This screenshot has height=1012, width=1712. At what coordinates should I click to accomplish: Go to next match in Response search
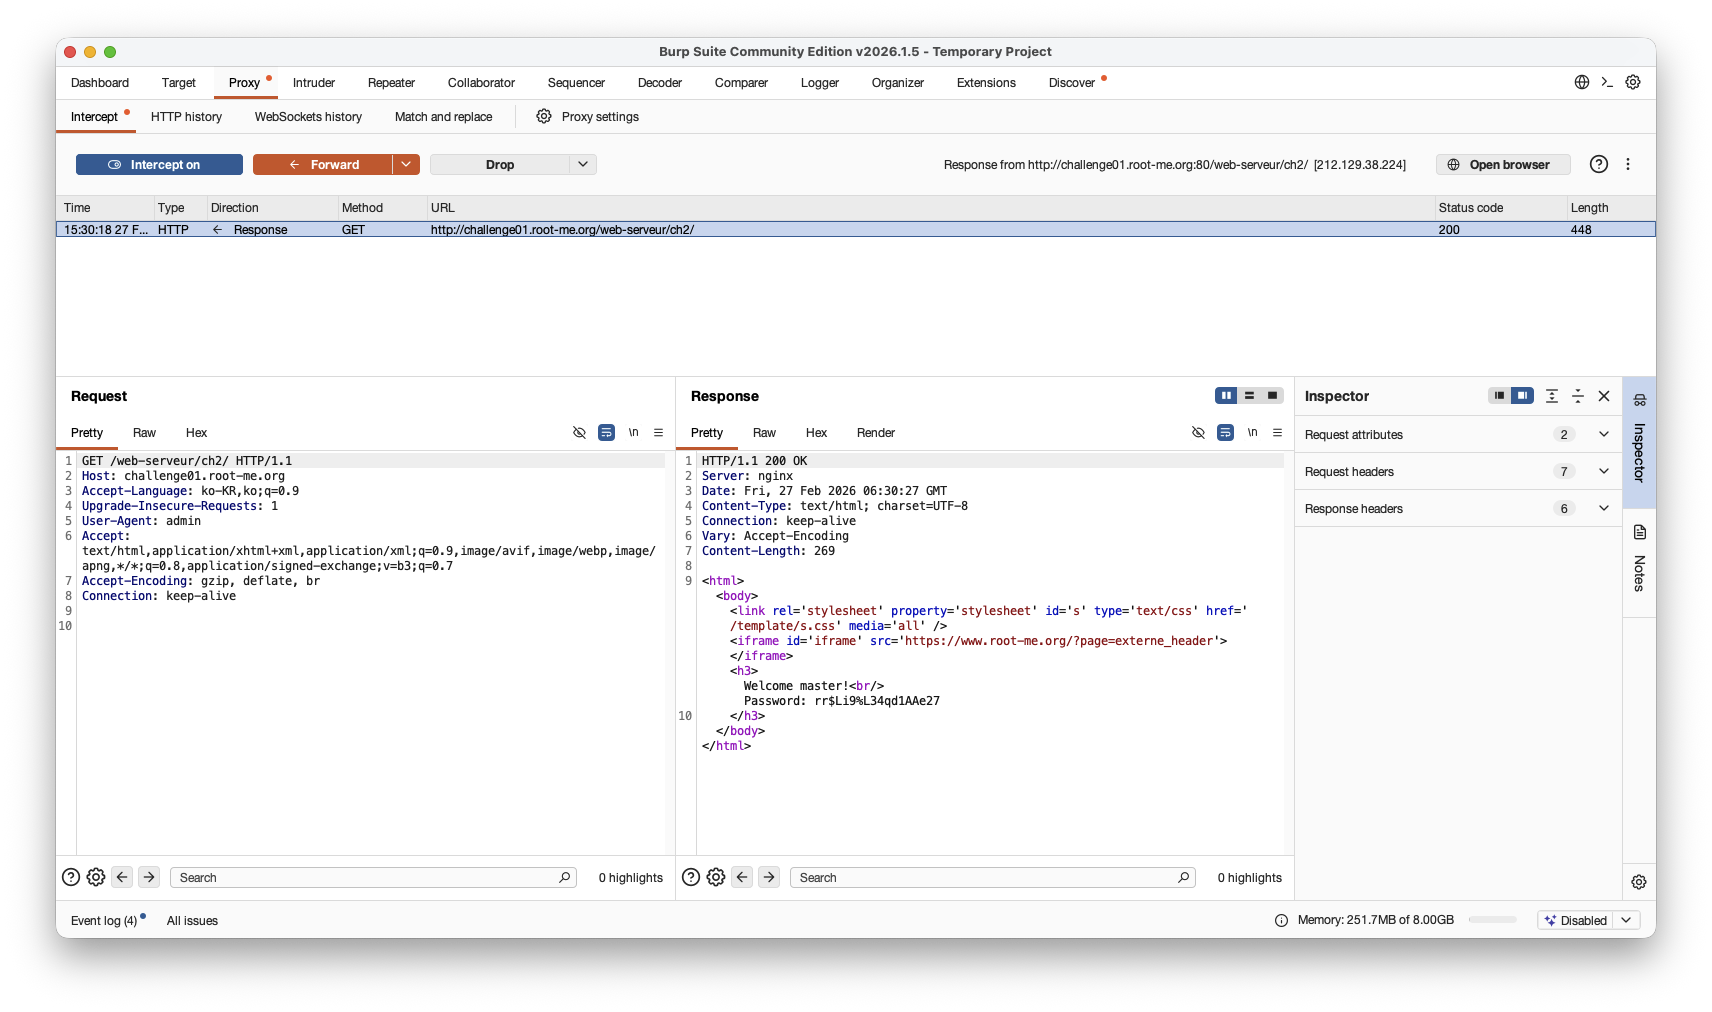(x=769, y=877)
